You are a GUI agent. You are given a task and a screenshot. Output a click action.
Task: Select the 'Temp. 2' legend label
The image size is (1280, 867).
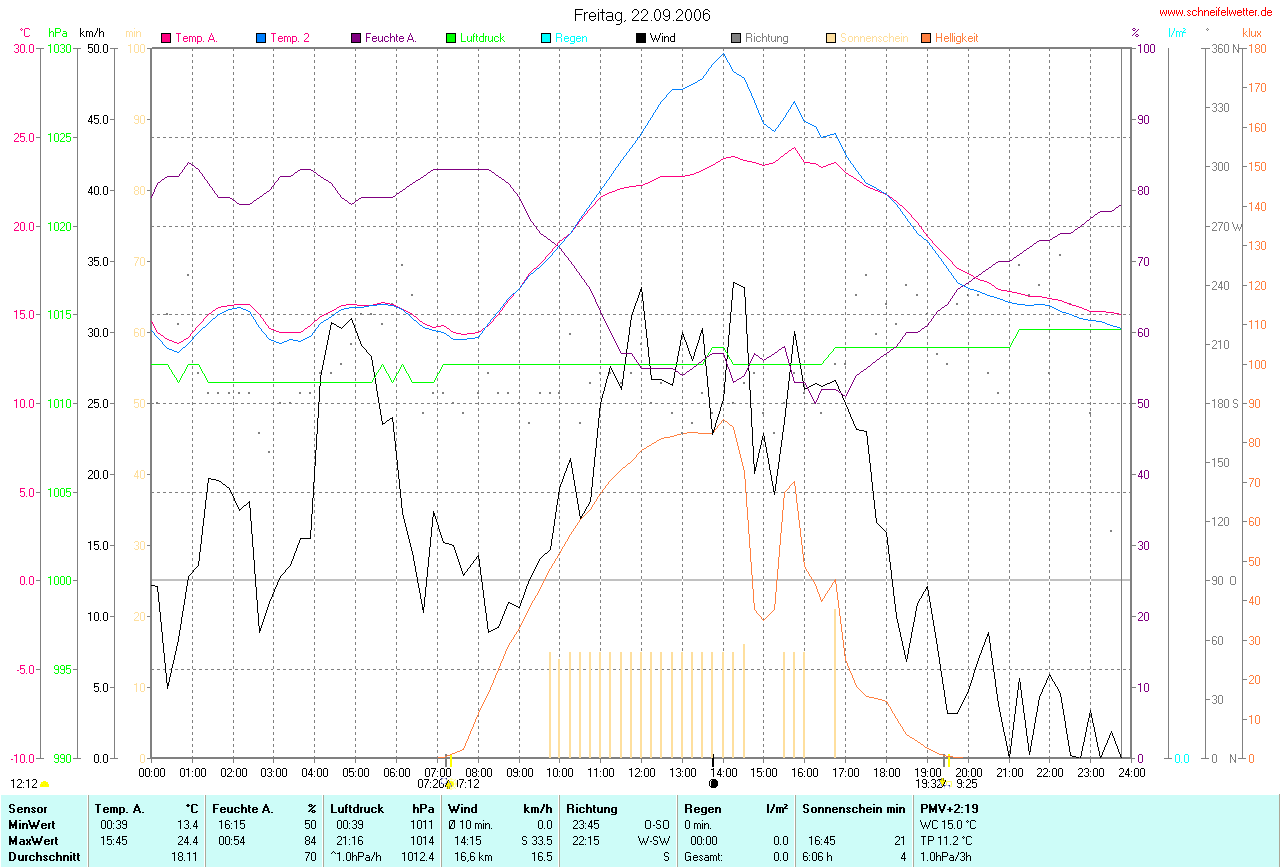289,38
